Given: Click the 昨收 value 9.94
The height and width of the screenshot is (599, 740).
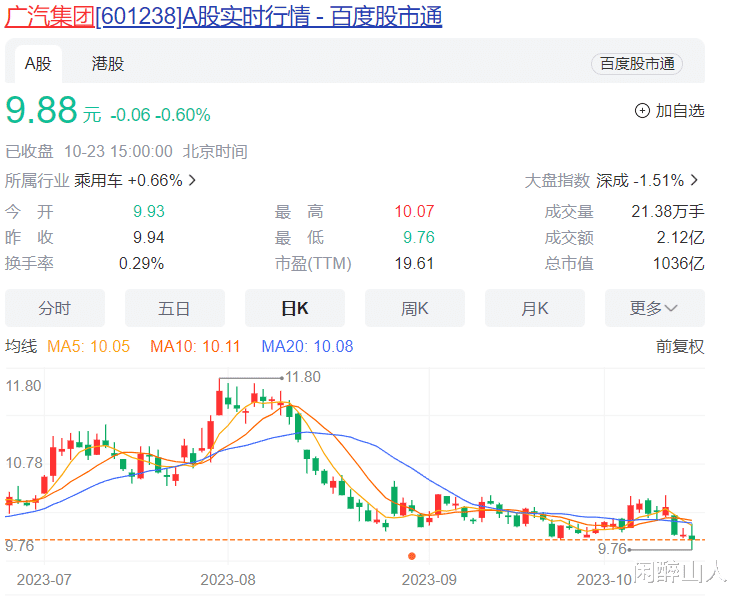Looking at the screenshot, I should coord(149,237).
